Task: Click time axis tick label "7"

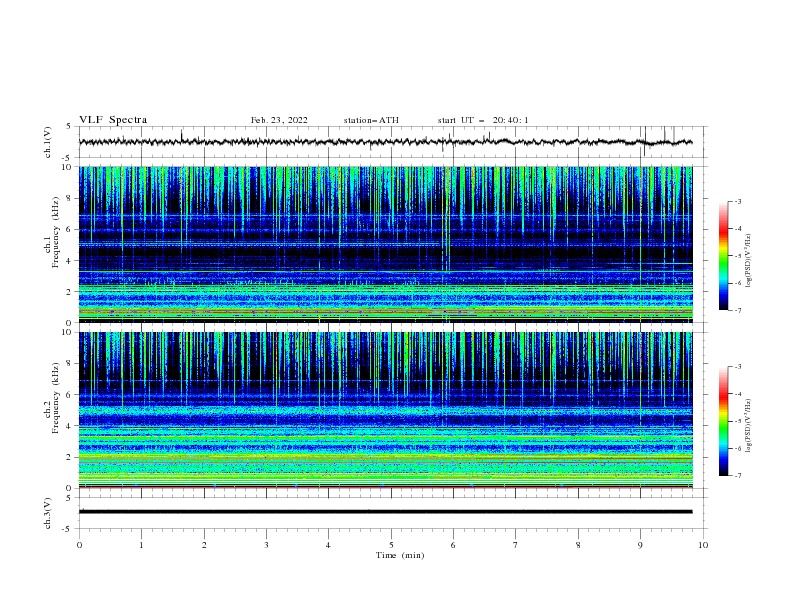Action: coord(516,545)
